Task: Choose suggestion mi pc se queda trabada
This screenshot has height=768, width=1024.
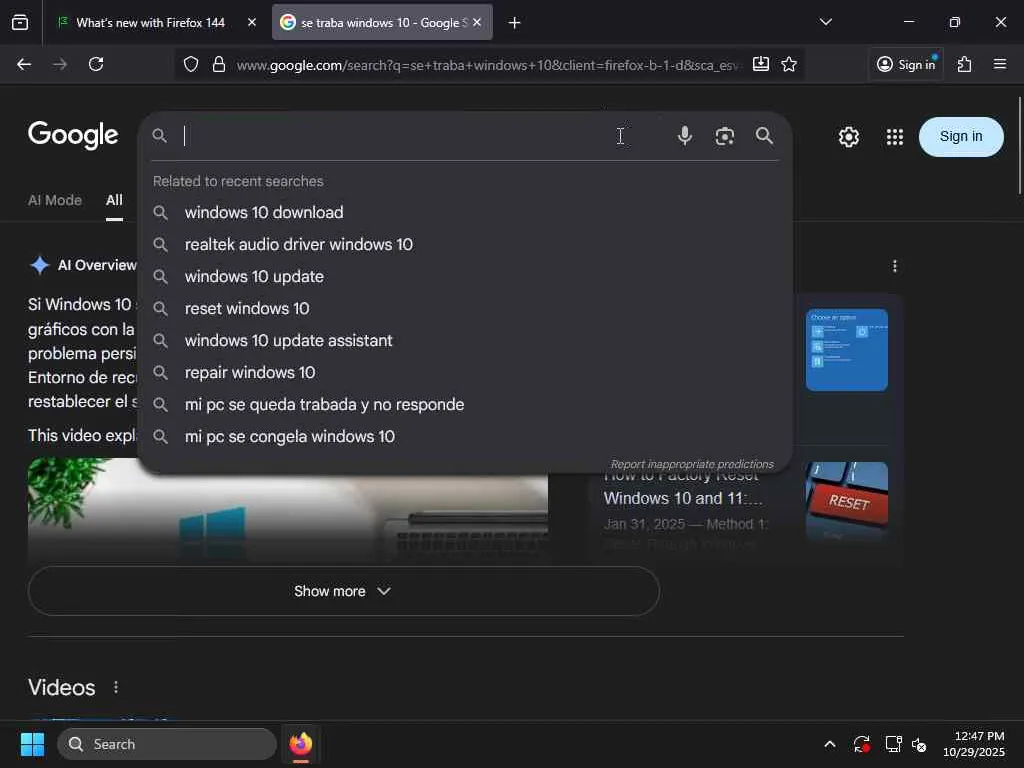Action: tap(465, 404)
